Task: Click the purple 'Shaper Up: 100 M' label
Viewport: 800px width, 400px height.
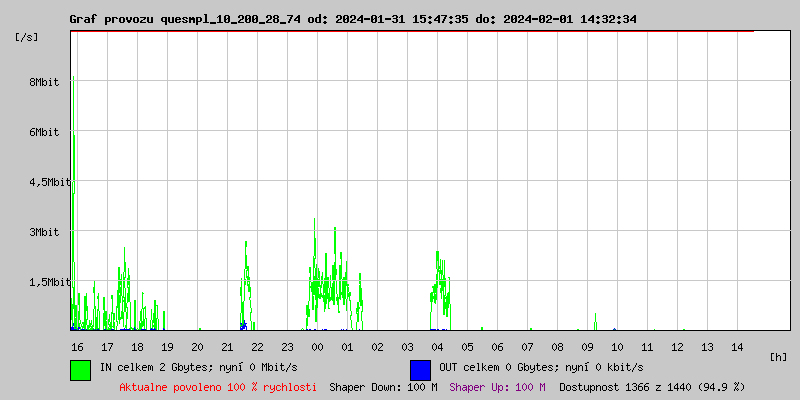Action: click(x=497, y=386)
